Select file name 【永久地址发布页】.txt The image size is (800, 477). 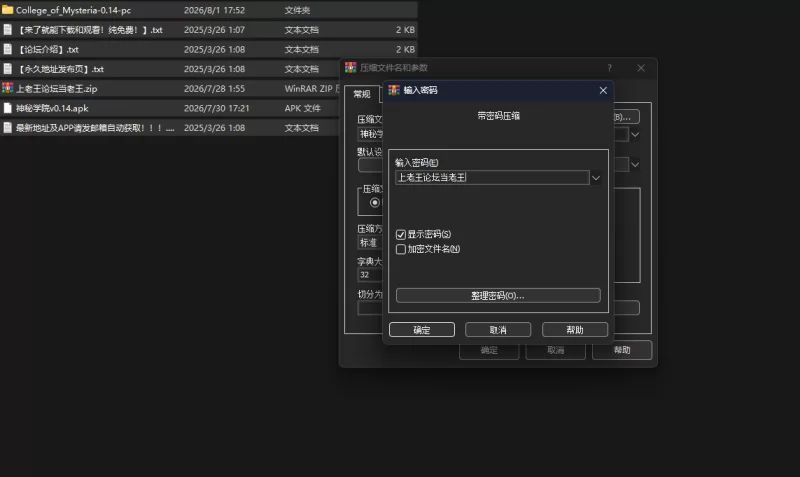click(60, 69)
